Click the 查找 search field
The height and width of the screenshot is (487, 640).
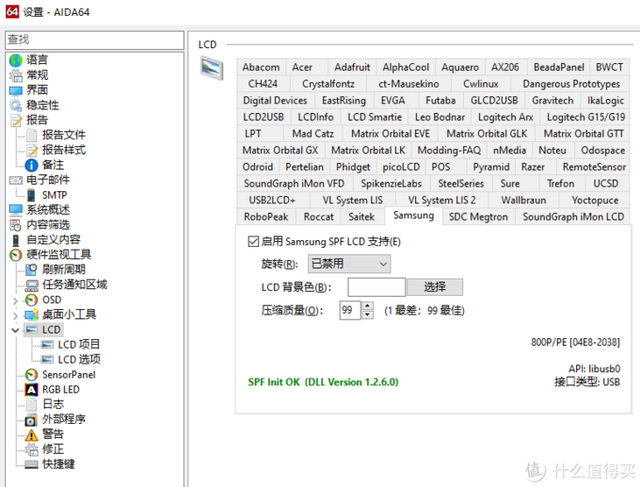pyautogui.click(x=94, y=40)
